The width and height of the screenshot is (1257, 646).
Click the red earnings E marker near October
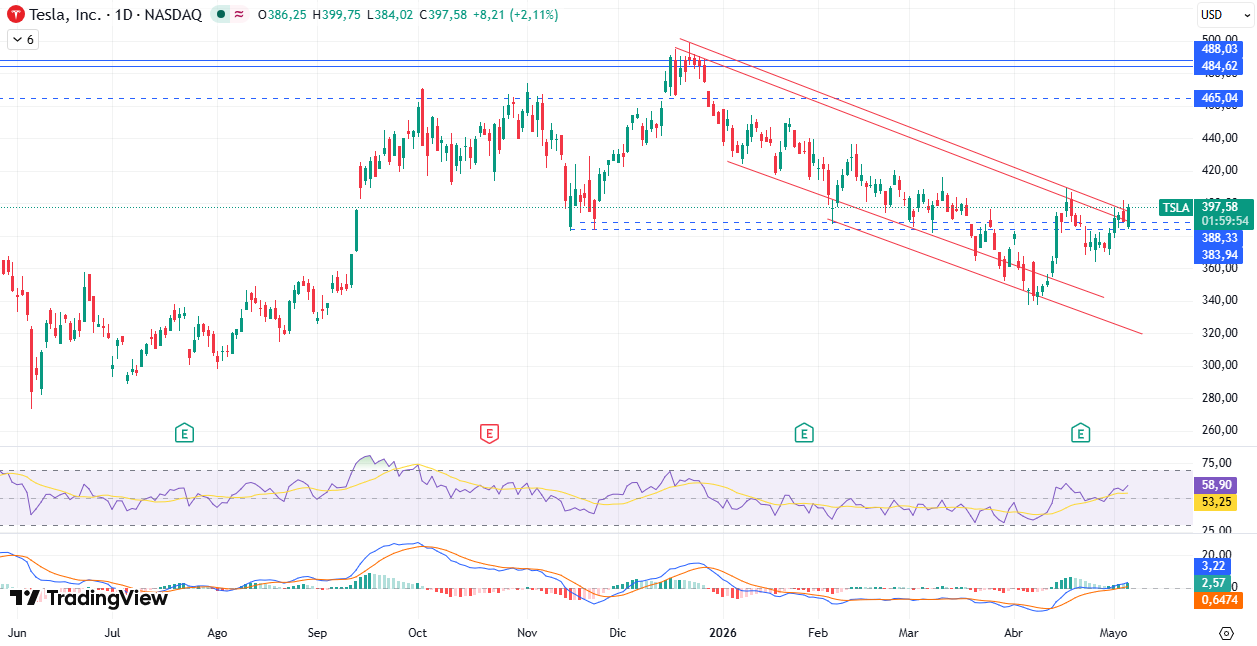489,433
